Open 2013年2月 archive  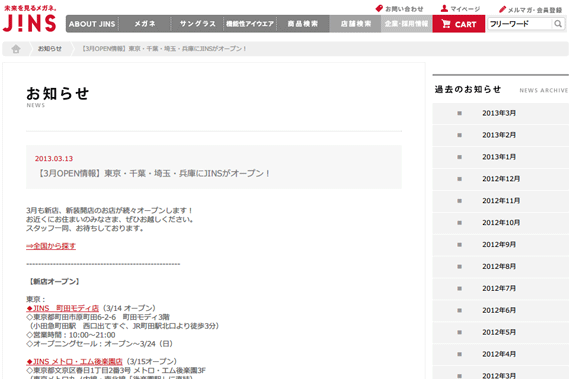[500, 135]
